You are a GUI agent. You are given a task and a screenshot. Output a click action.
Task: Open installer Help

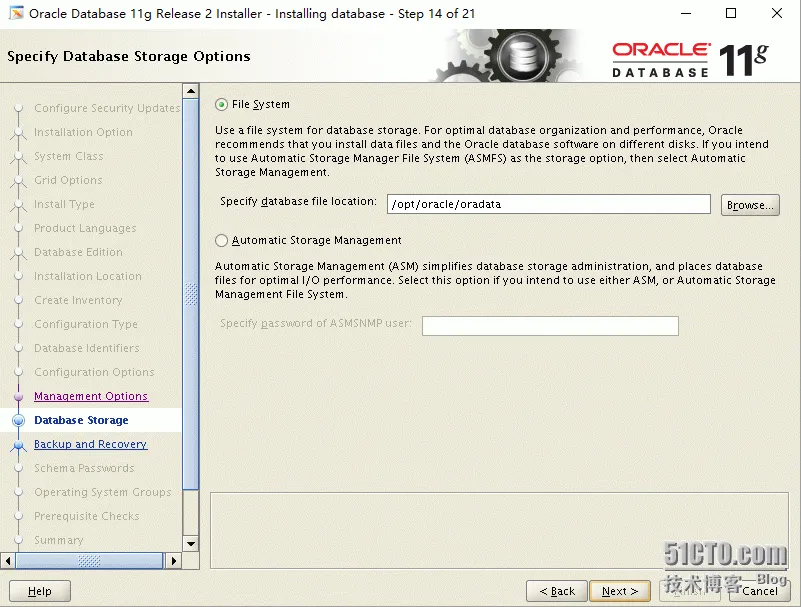40,591
